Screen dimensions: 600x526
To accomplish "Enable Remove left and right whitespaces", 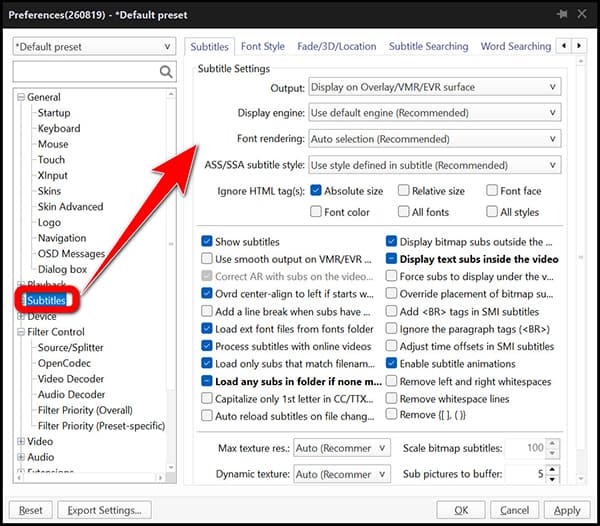I will point(391,381).
